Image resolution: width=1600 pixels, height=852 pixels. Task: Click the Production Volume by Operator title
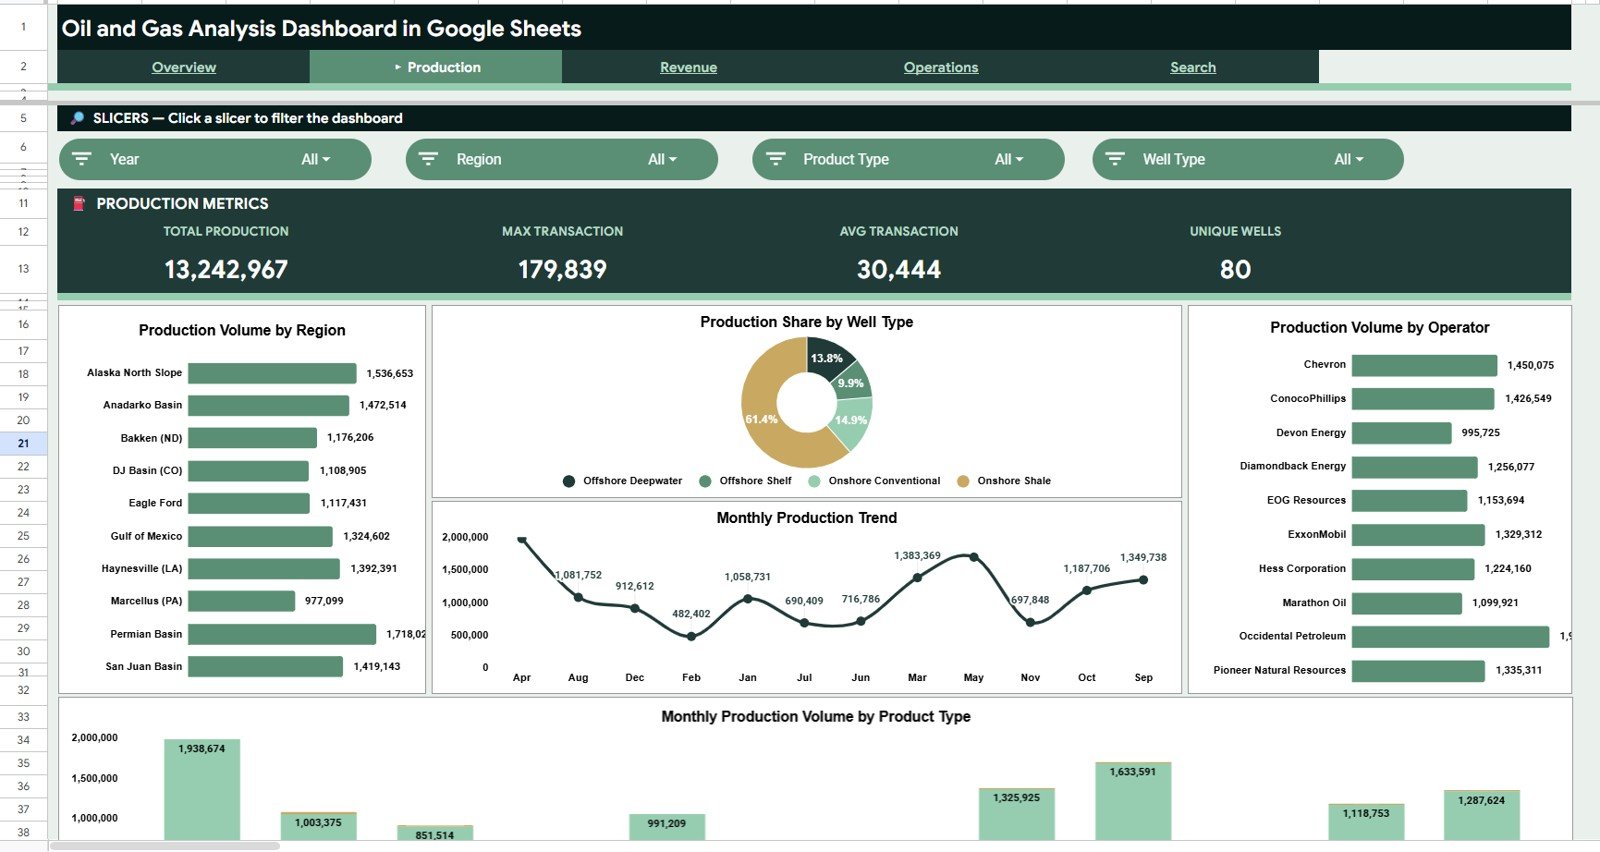point(1380,328)
